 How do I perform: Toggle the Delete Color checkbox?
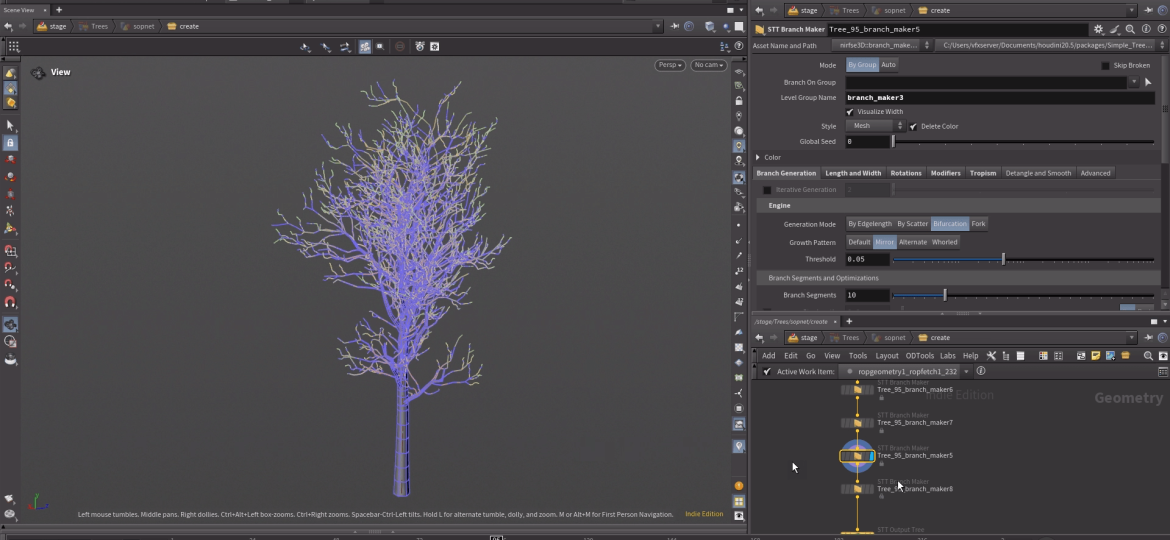[x=913, y=127]
